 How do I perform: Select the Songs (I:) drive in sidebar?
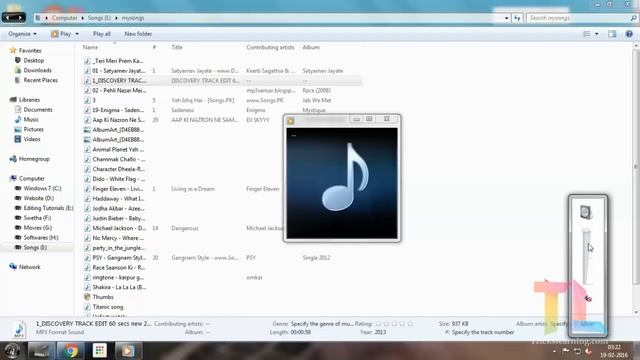coord(35,247)
